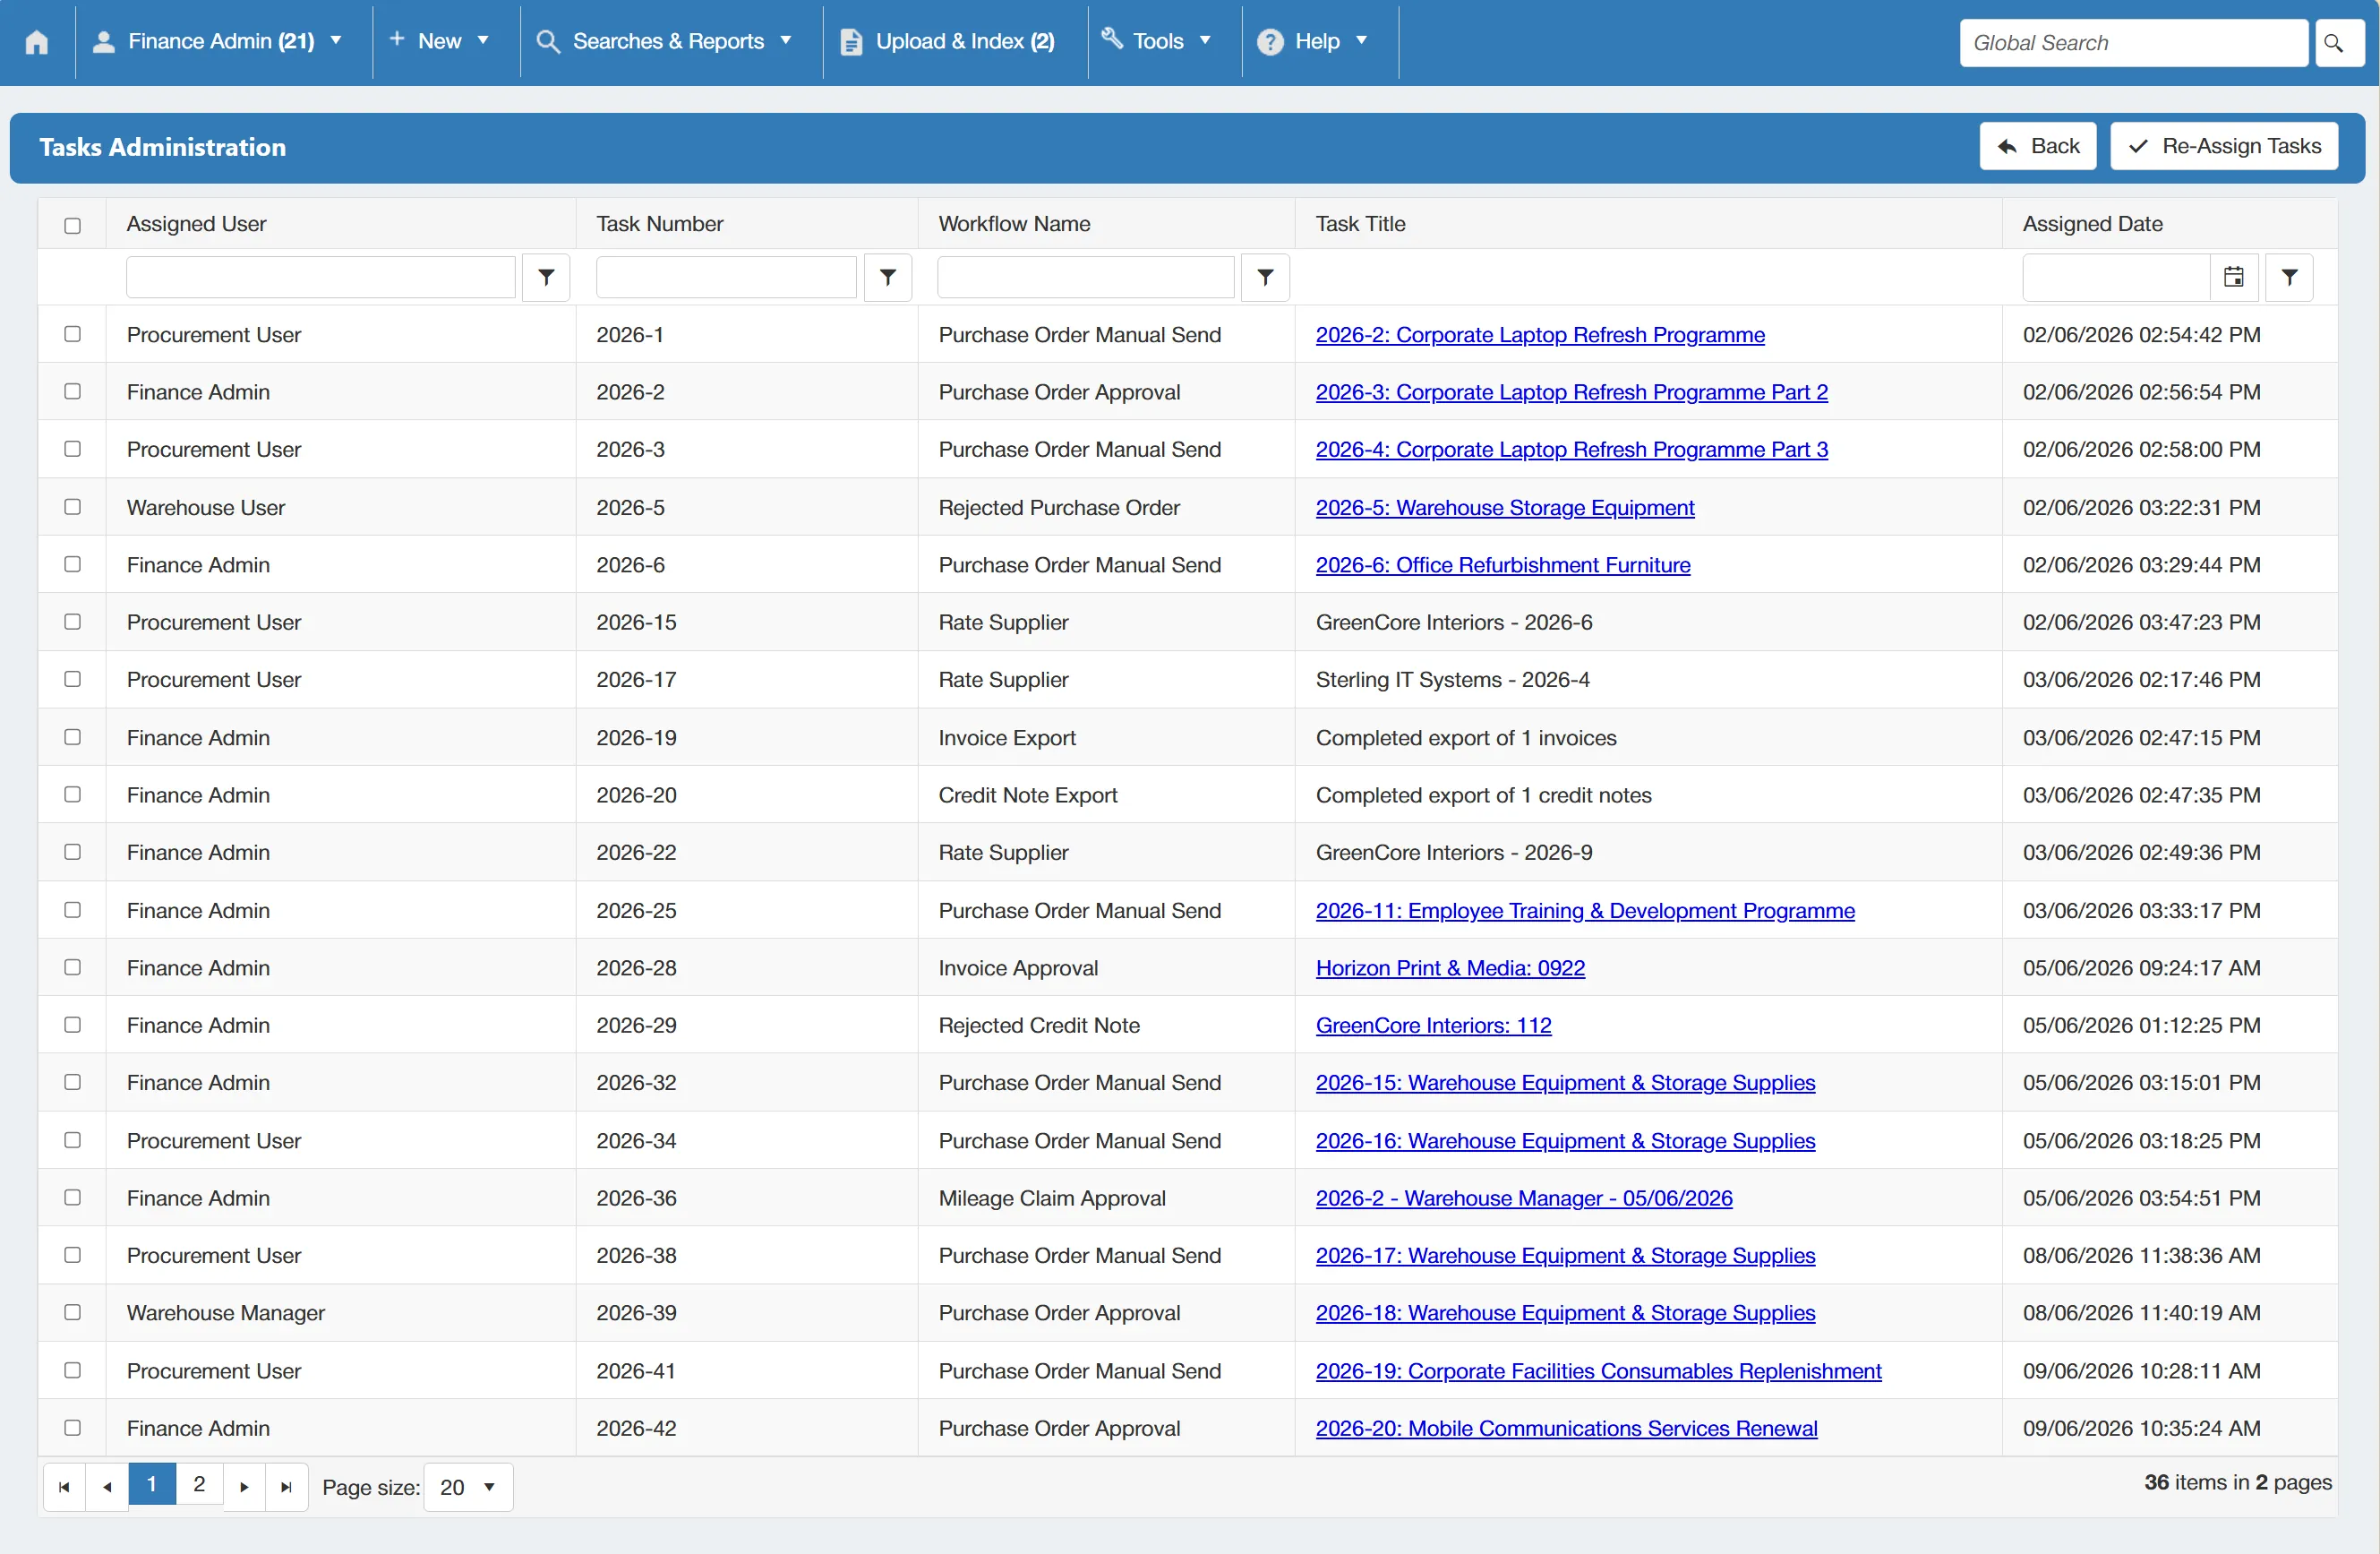Viewport: 2380px width, 1554px height.
Task: Click the Assigned Date filter input
Action: (x=2116, y=277)
